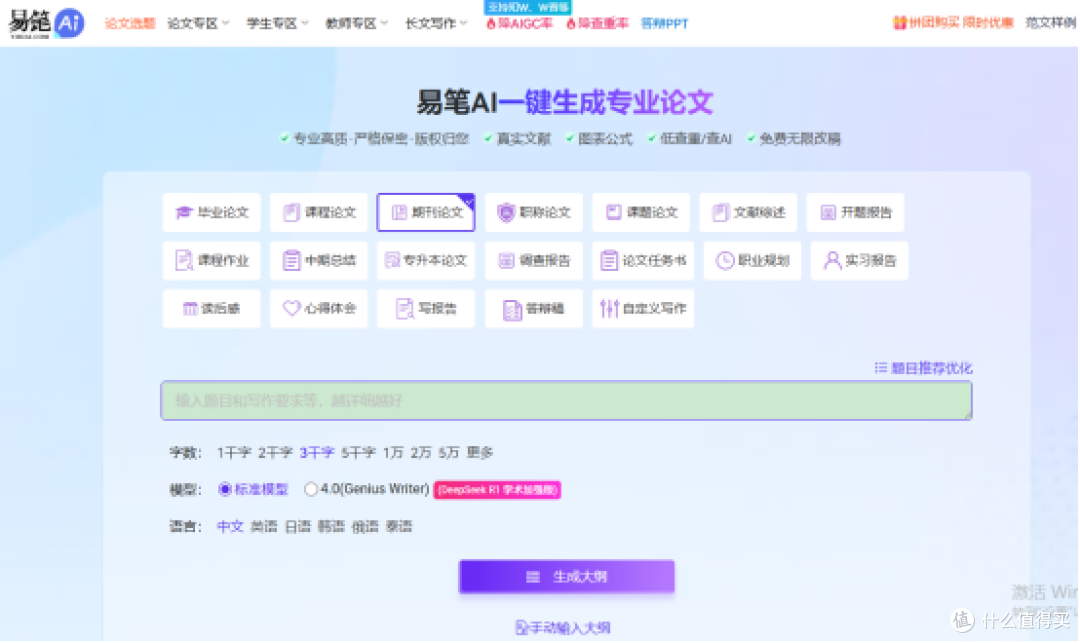The image size is (1080, 643).
Task: Select 英语 as output language
Action: click(264, 527)
